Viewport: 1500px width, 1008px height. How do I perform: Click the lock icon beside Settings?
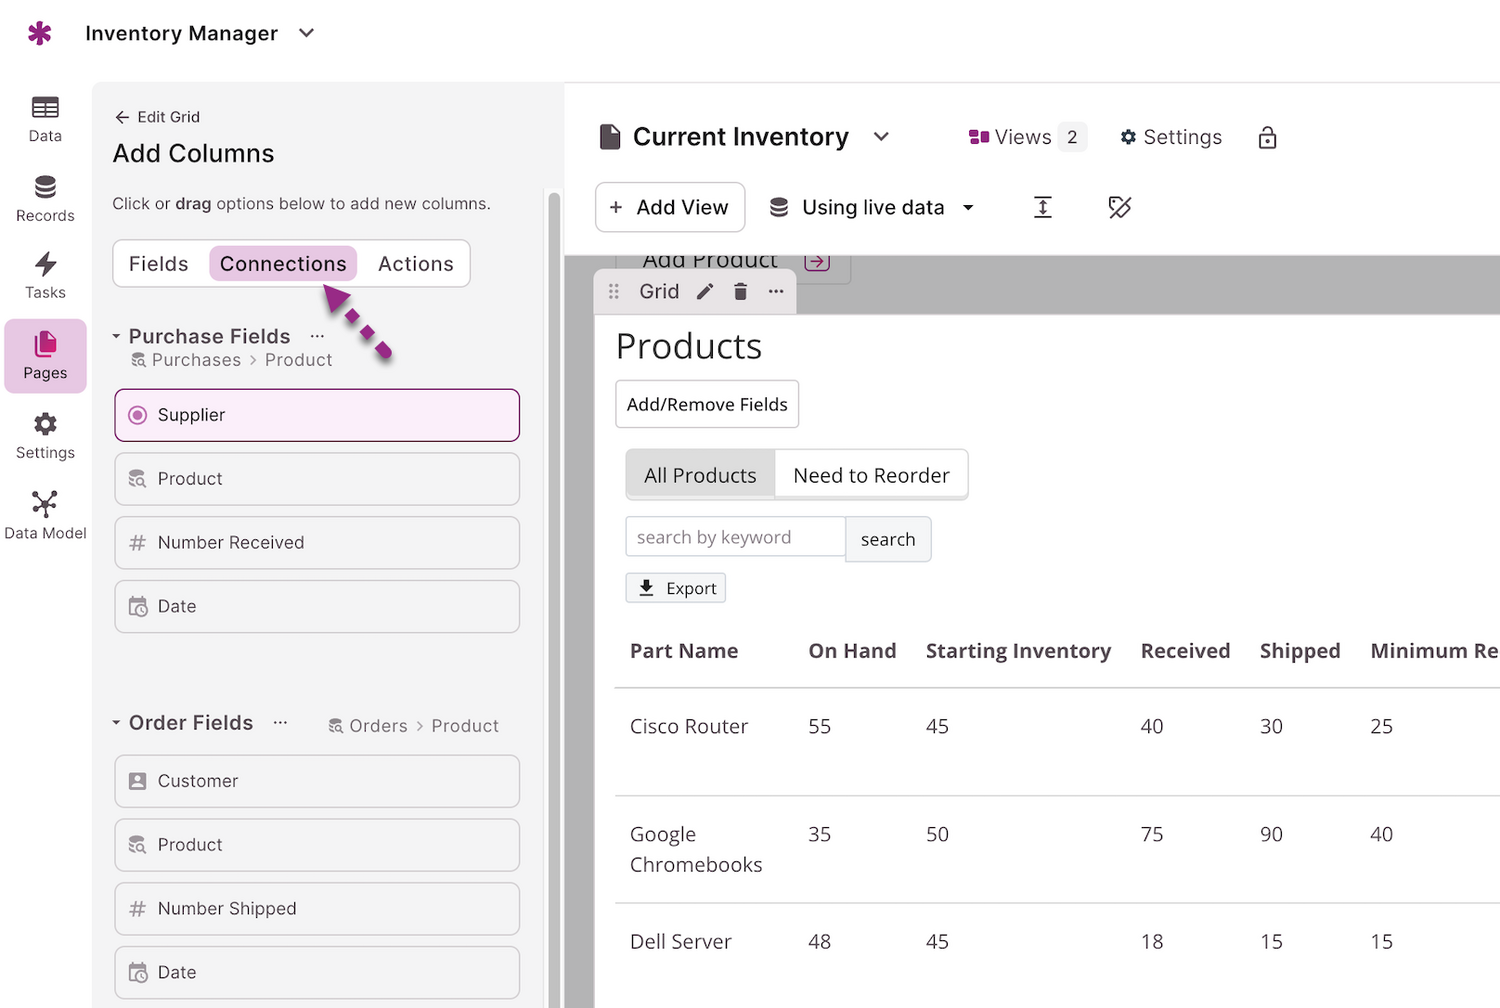click(x=1267, y=137)
